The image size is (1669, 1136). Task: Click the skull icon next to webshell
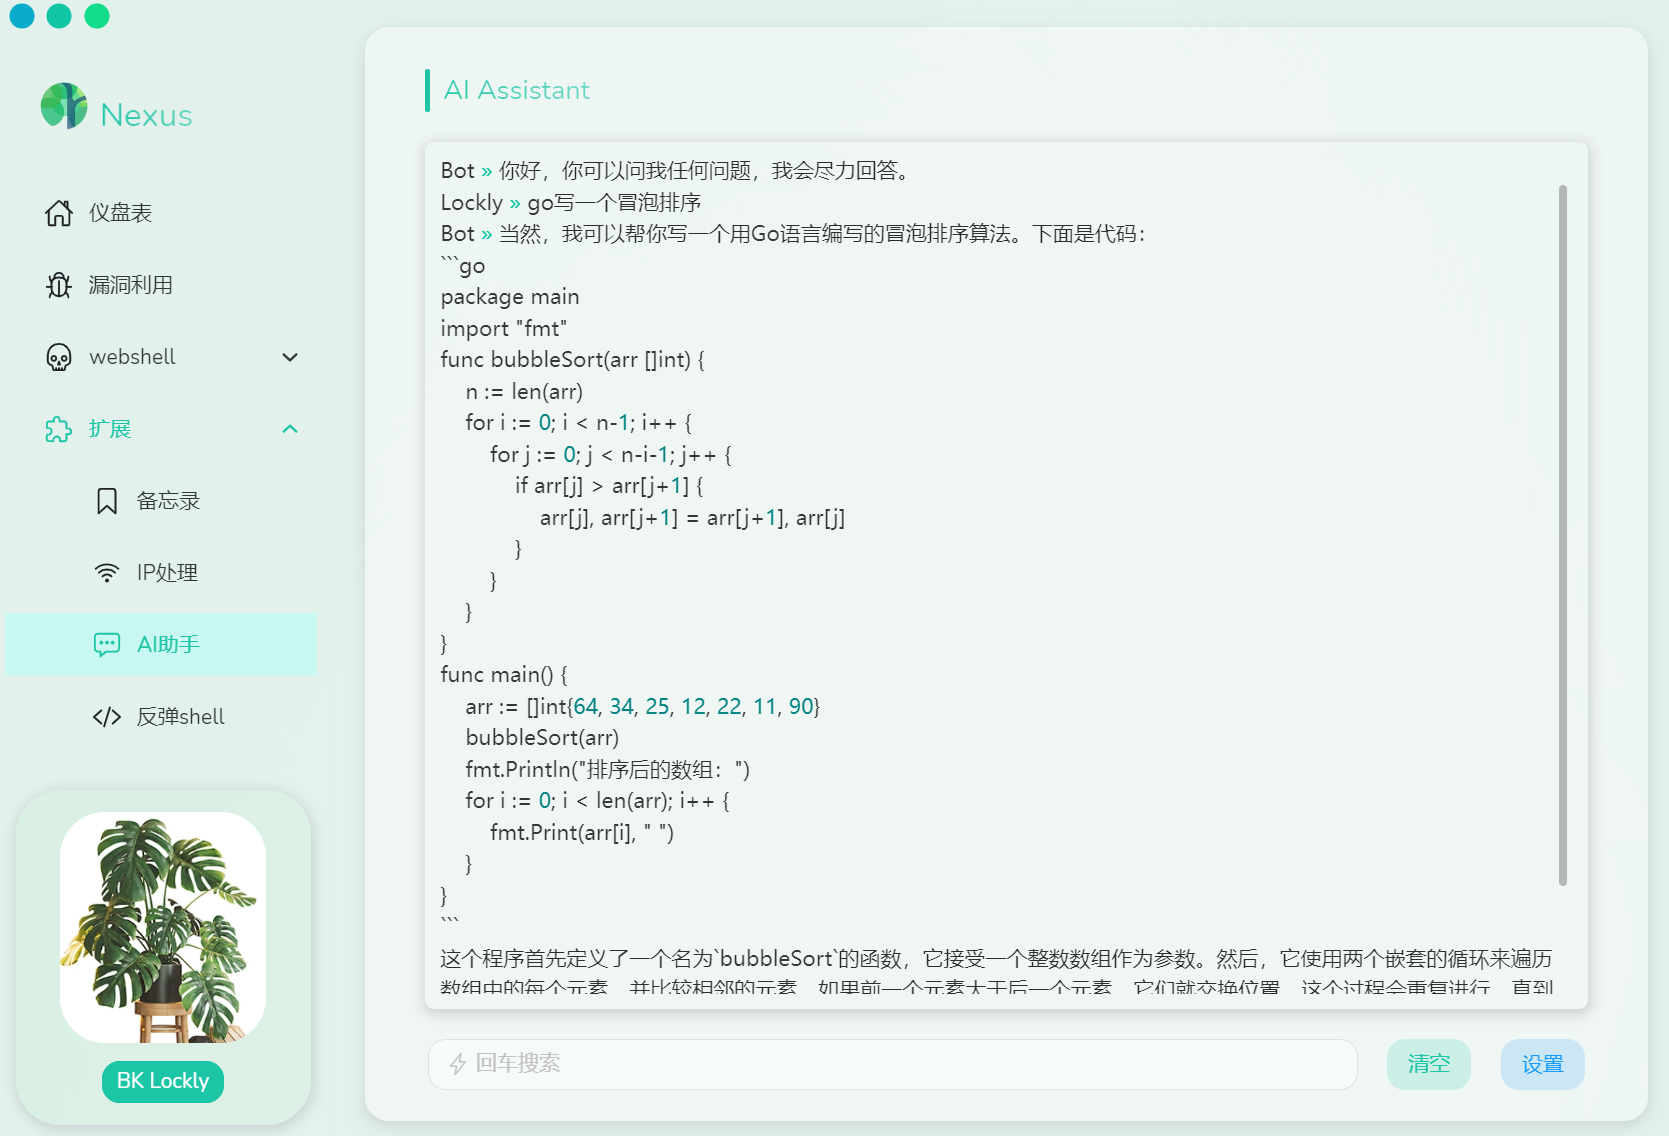point(59,357)
